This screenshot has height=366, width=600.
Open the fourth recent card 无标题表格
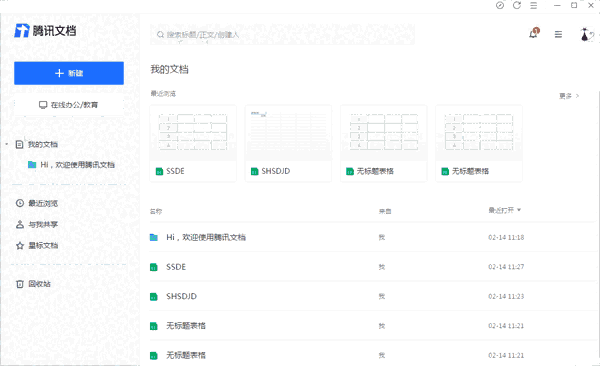click(x=479, y=143)
